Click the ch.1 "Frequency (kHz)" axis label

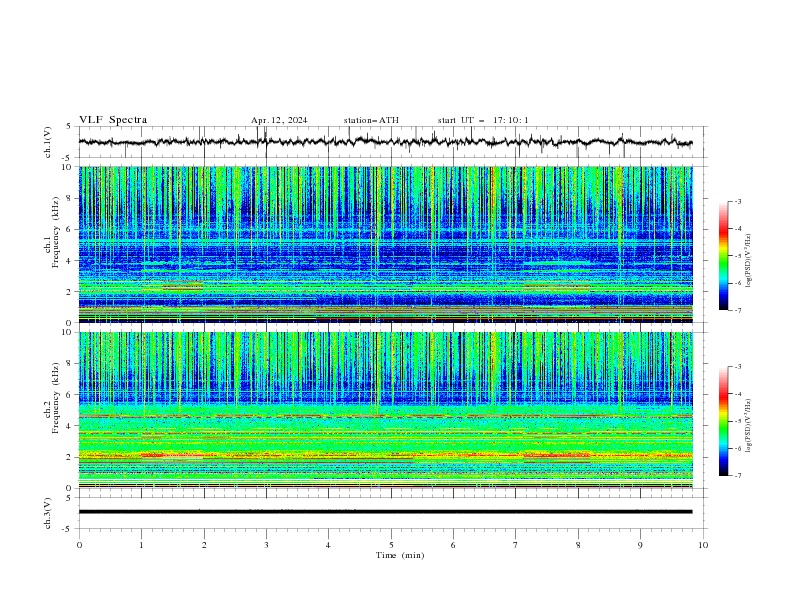coord(56,230)
